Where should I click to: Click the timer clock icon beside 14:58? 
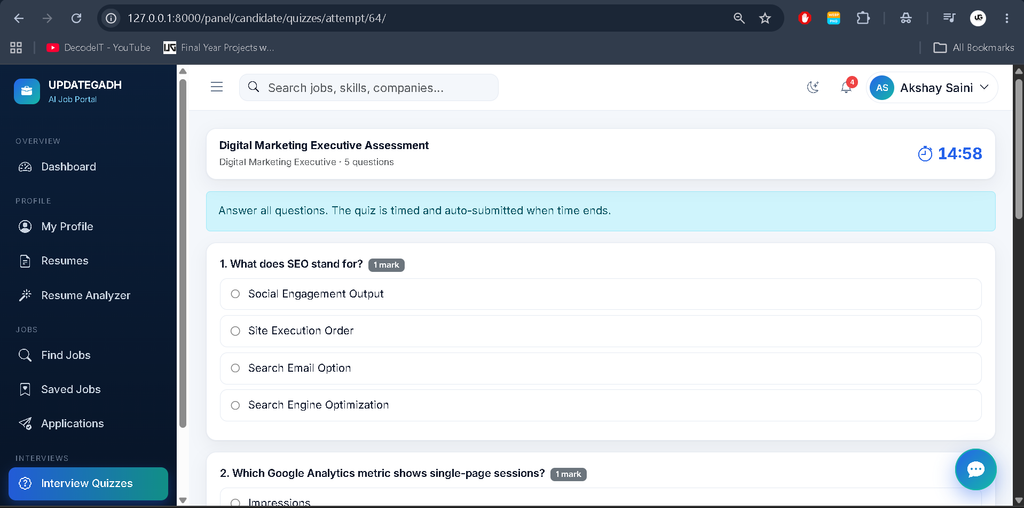[x=925, y=153]
